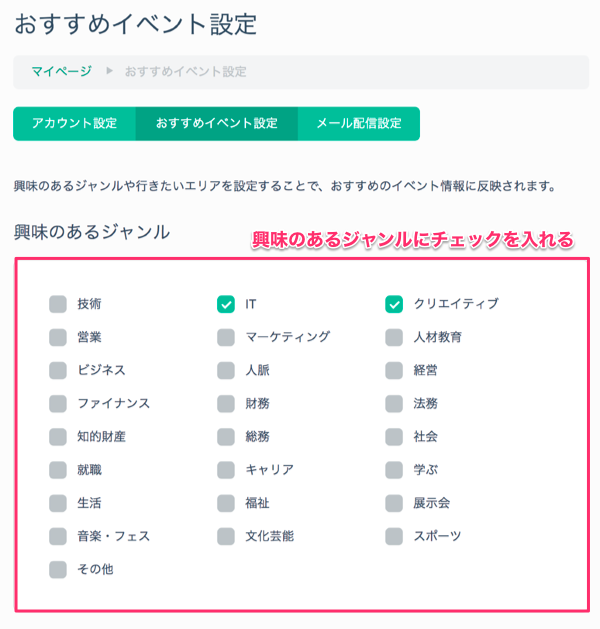Check the ビジネス genre option
Image resolution: width=600 pixels, height=629 pixels.
coord(58,370)
